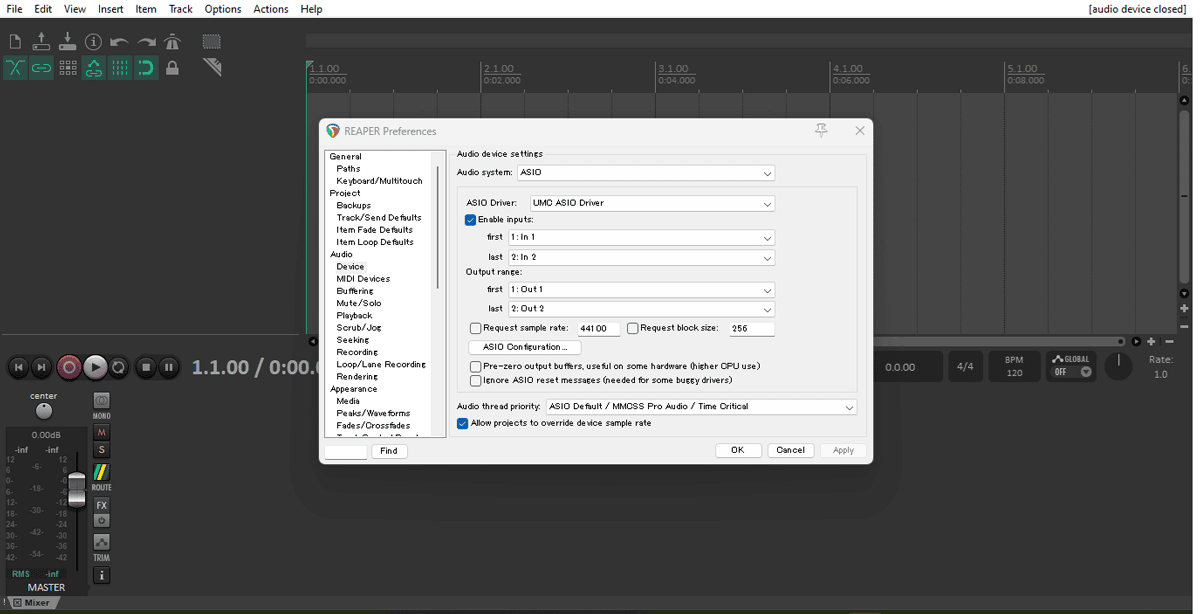1200x614 pixels.
Task: Mute the master track
Action: click(101, 433)
